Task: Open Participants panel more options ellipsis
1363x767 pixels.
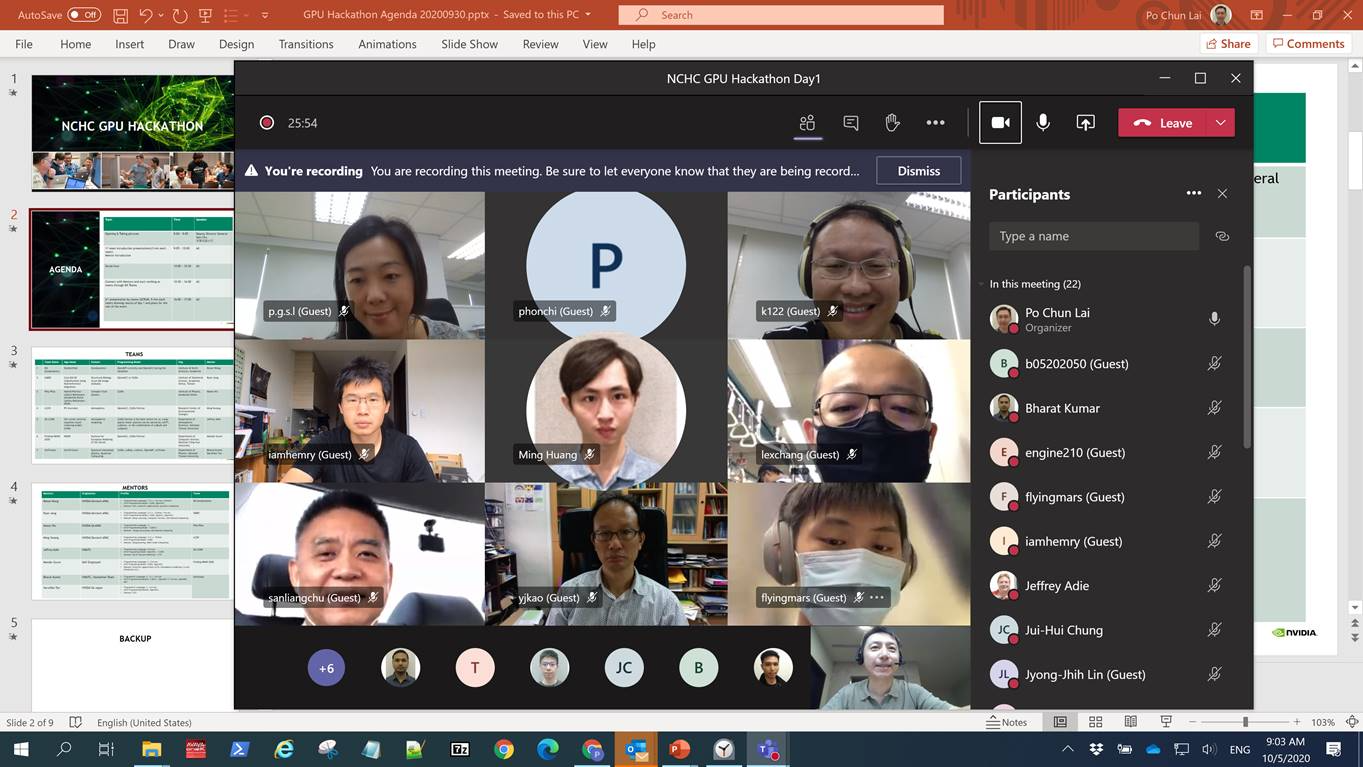Action: point(1194,193)
